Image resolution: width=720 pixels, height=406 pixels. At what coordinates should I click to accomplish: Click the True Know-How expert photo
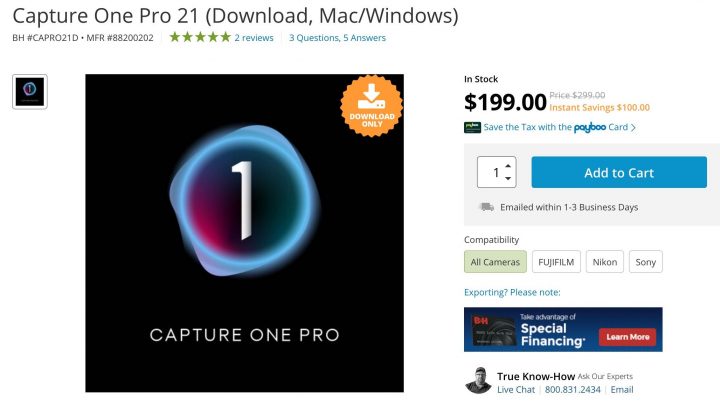click(x=478, y=380)
